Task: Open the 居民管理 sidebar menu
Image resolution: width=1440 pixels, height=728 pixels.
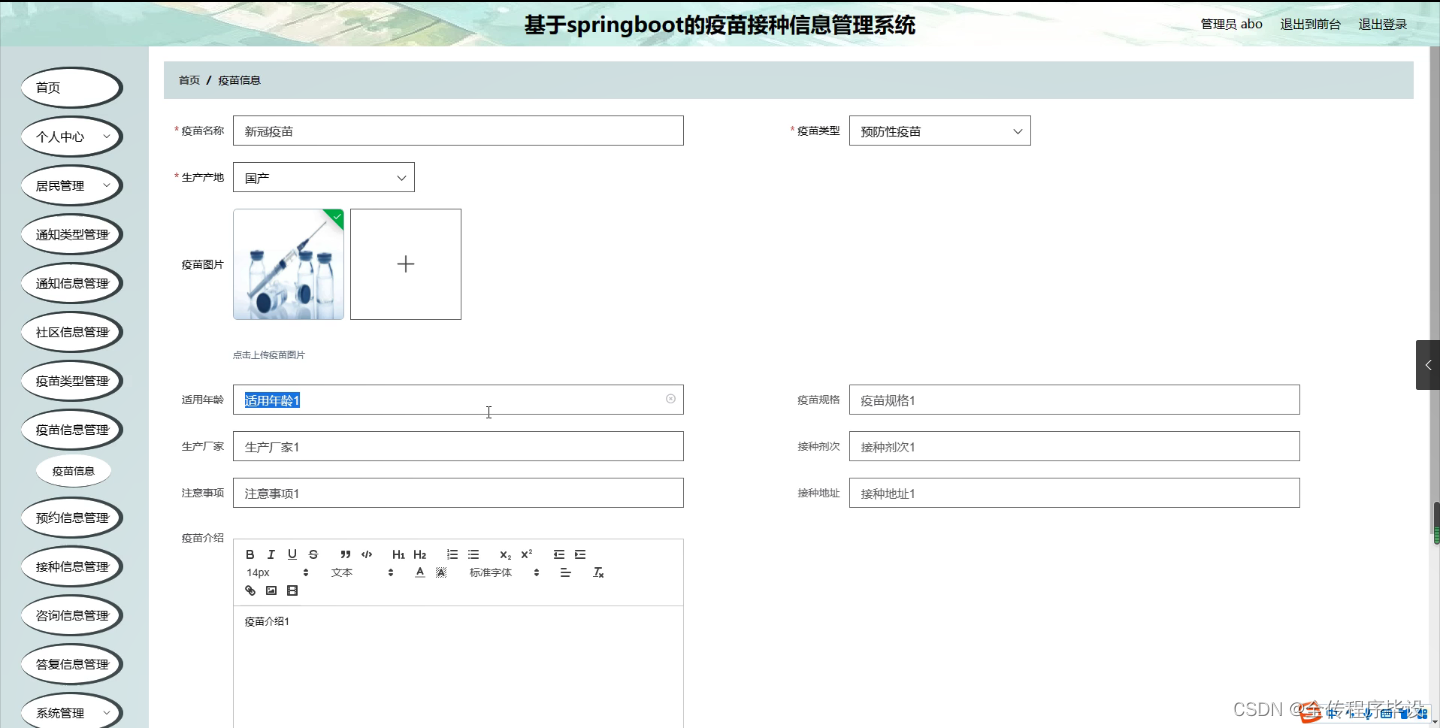Action: tap(71, 185)
